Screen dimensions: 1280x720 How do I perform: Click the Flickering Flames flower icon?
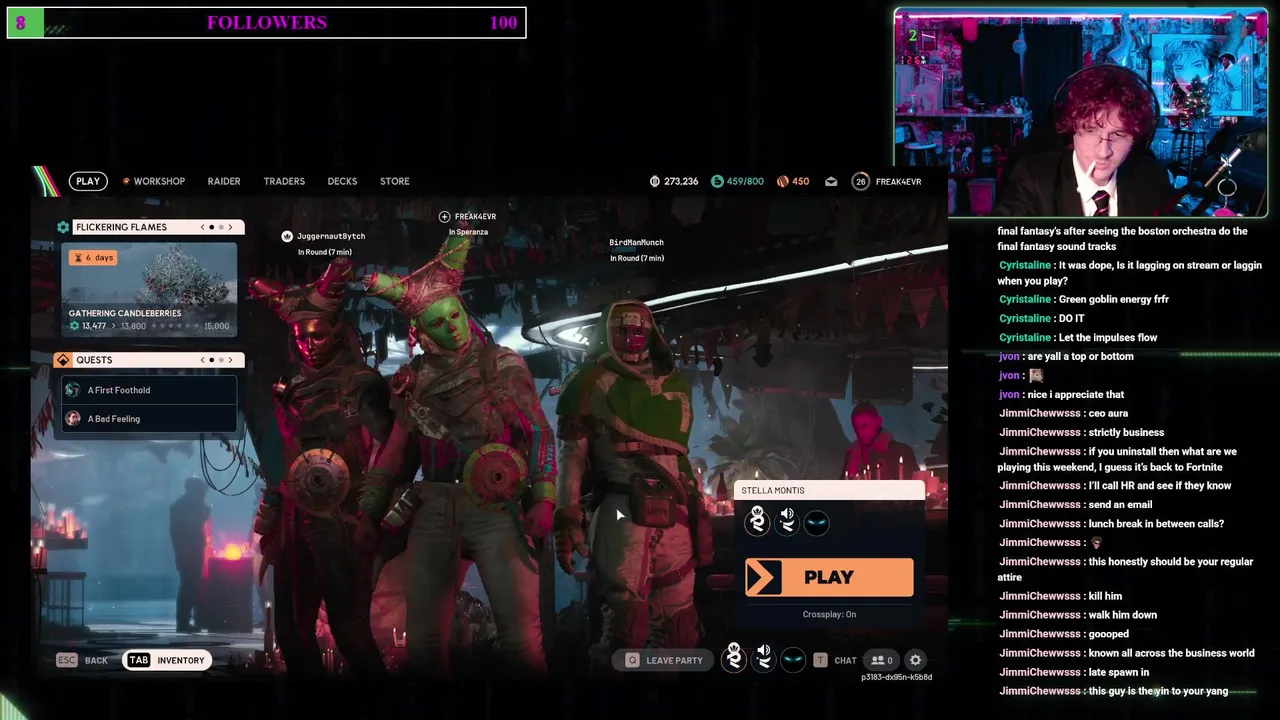pos(63,227)
